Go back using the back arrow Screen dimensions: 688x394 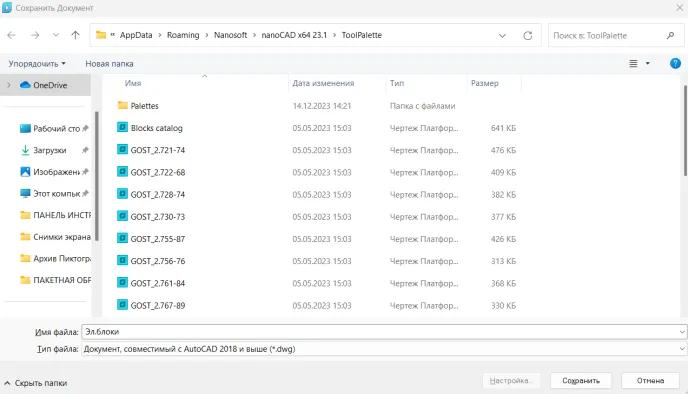tap(11, 35)
